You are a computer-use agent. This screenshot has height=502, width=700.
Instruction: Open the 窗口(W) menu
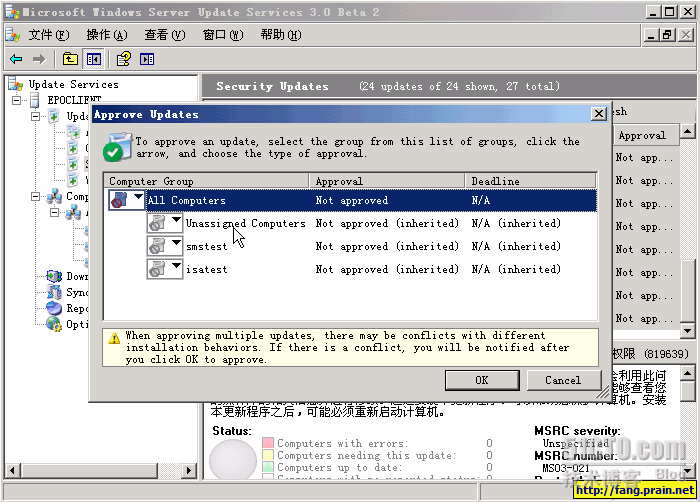coord(223,35)
